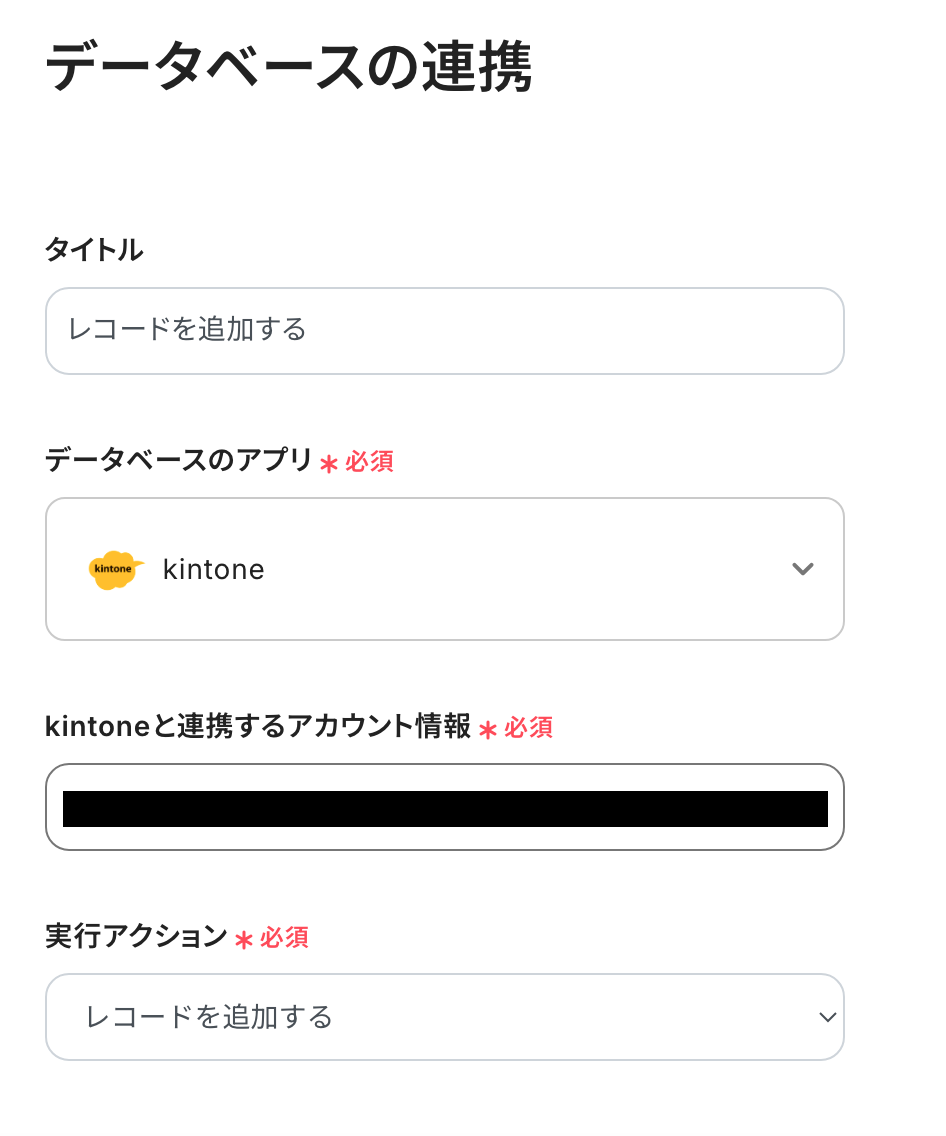Click the kintone cloud logo icon
946x1136 pixels.
(115, 569)
